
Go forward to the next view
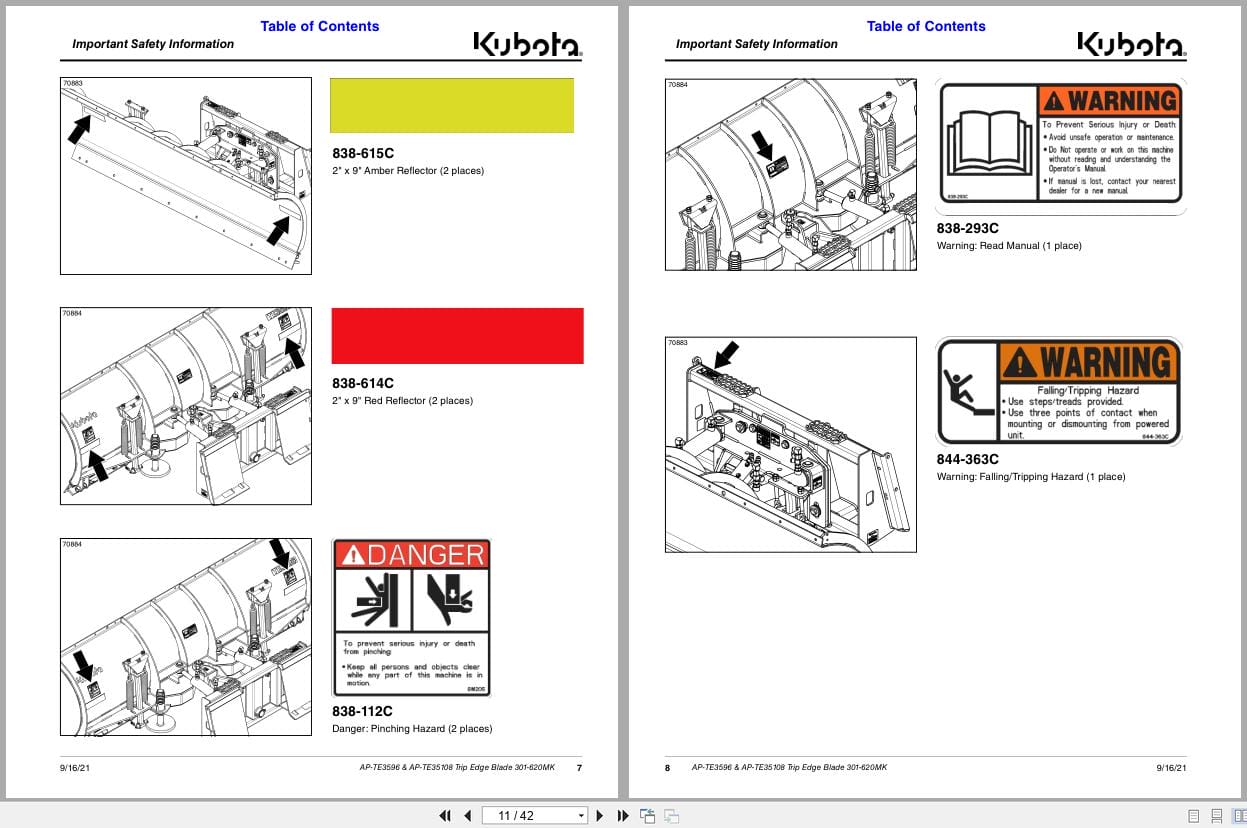[x=671, y=815]
